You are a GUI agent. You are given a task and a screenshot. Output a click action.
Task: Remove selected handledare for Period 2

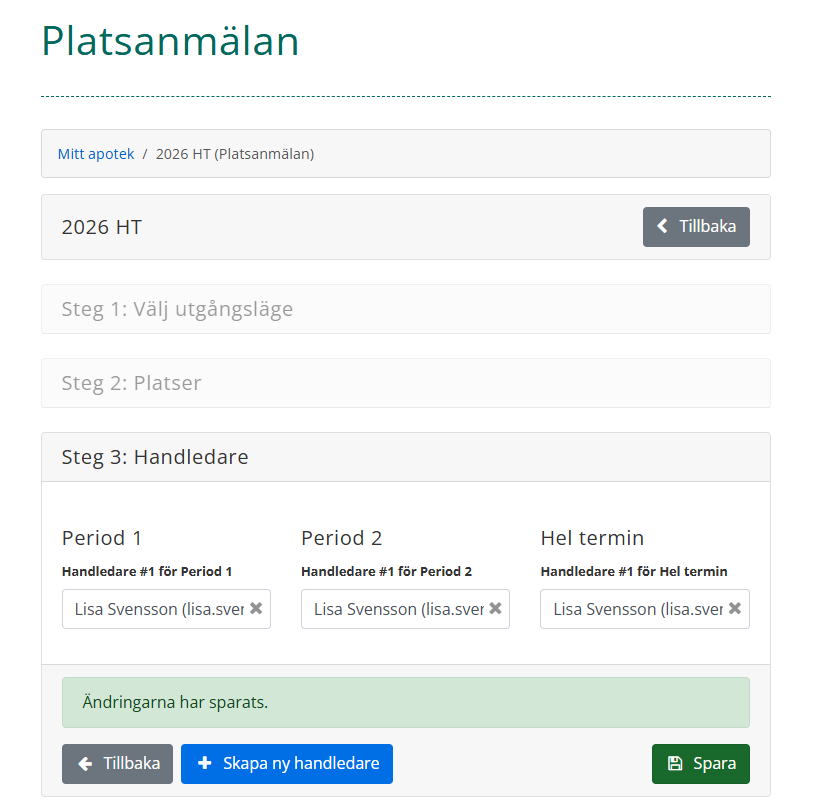pyautogui.click(x=495, y=608)
